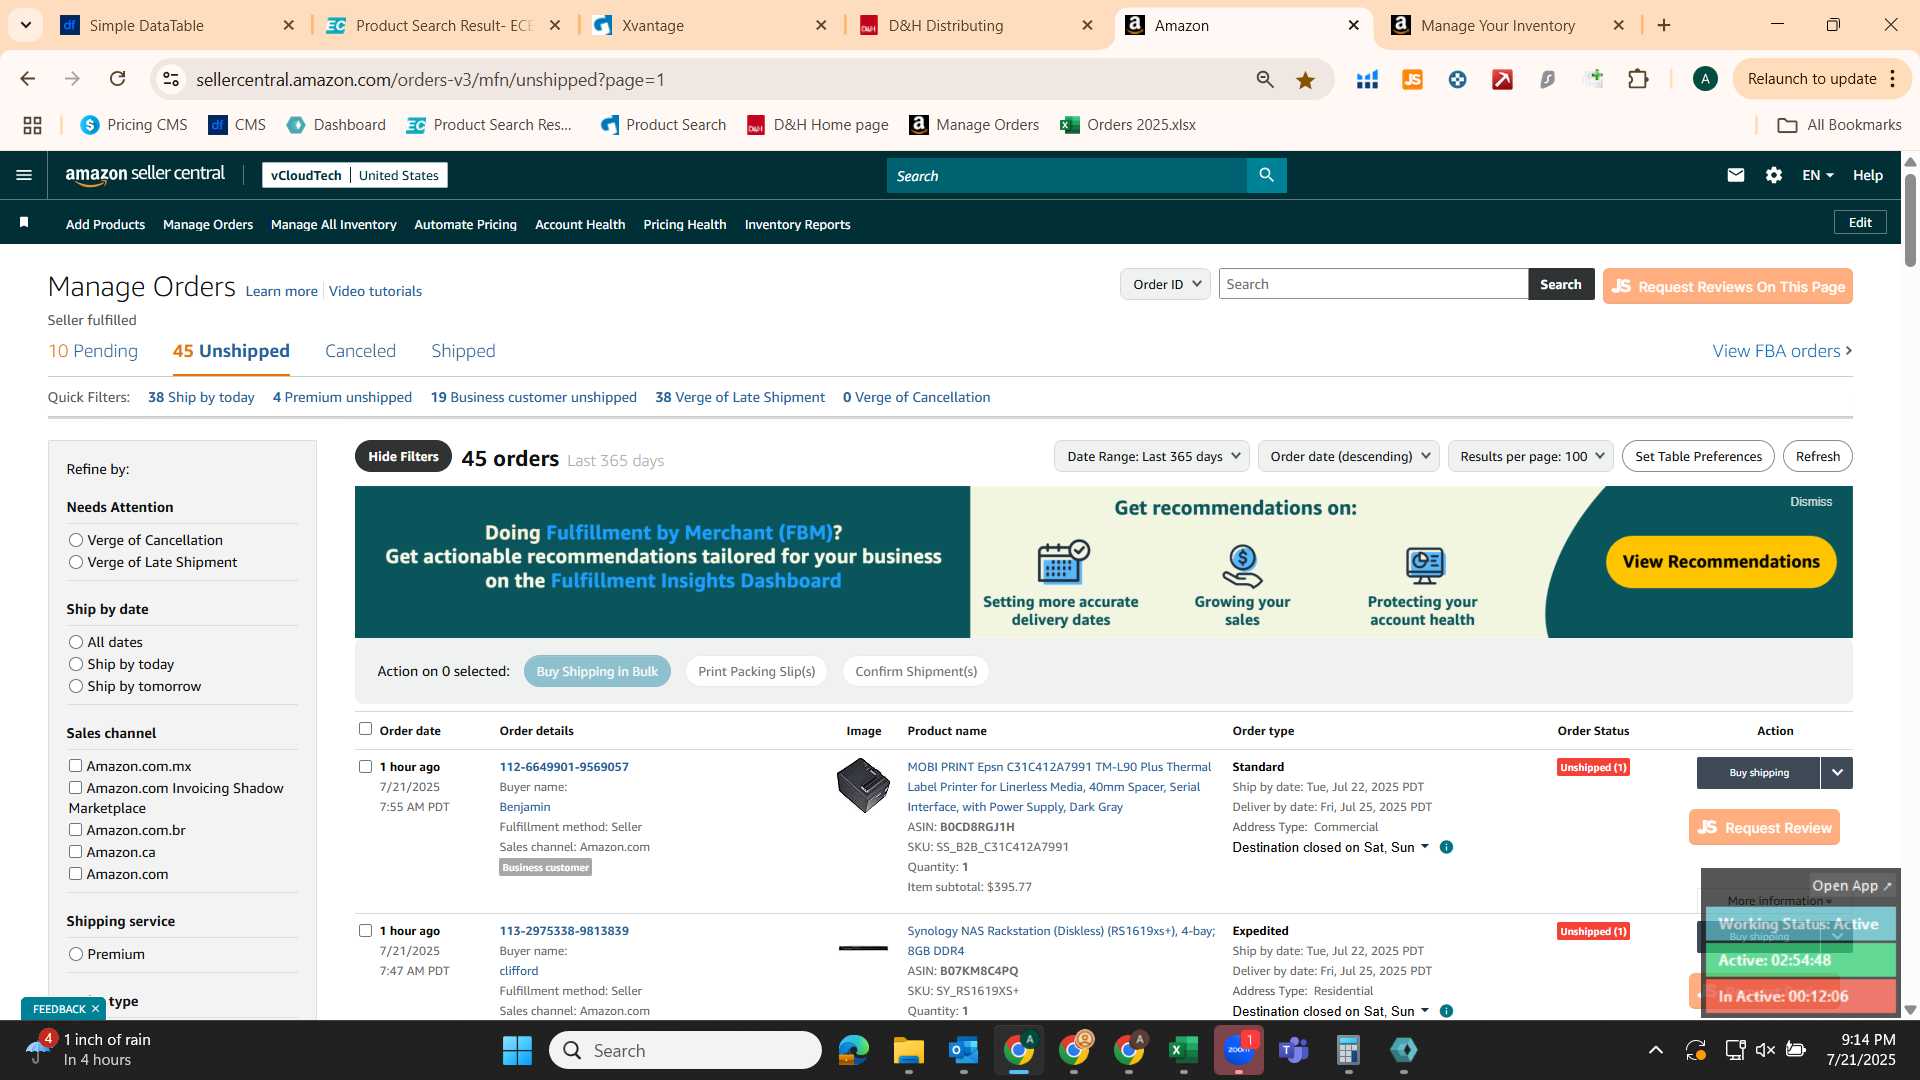Open File Explorer in taskbar
1920x1080 pixels.
(x=908, y=1050)
